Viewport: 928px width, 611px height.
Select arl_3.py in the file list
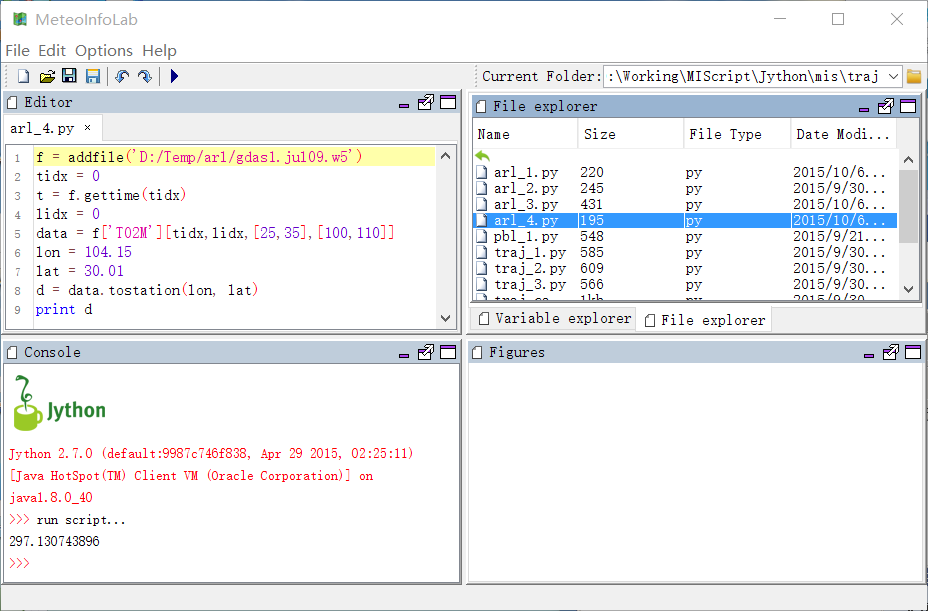685,204
